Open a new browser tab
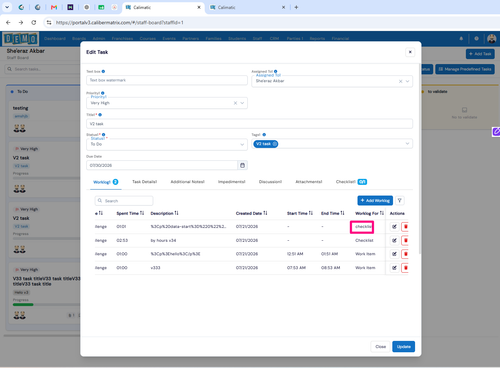Viewport: 500px width, 368px height. point(296,7)
